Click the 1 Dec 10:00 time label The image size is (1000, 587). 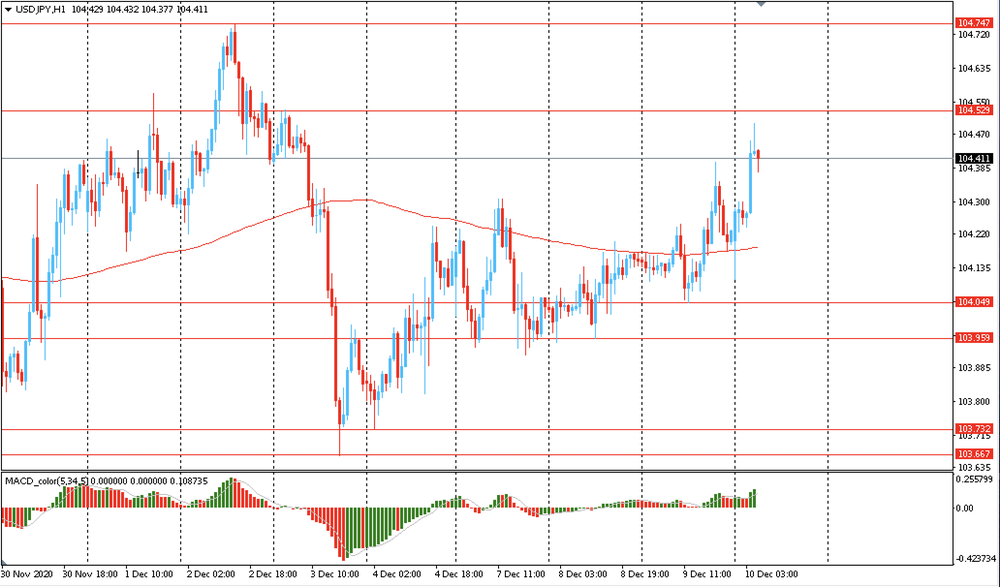click(x=150, y=574)
